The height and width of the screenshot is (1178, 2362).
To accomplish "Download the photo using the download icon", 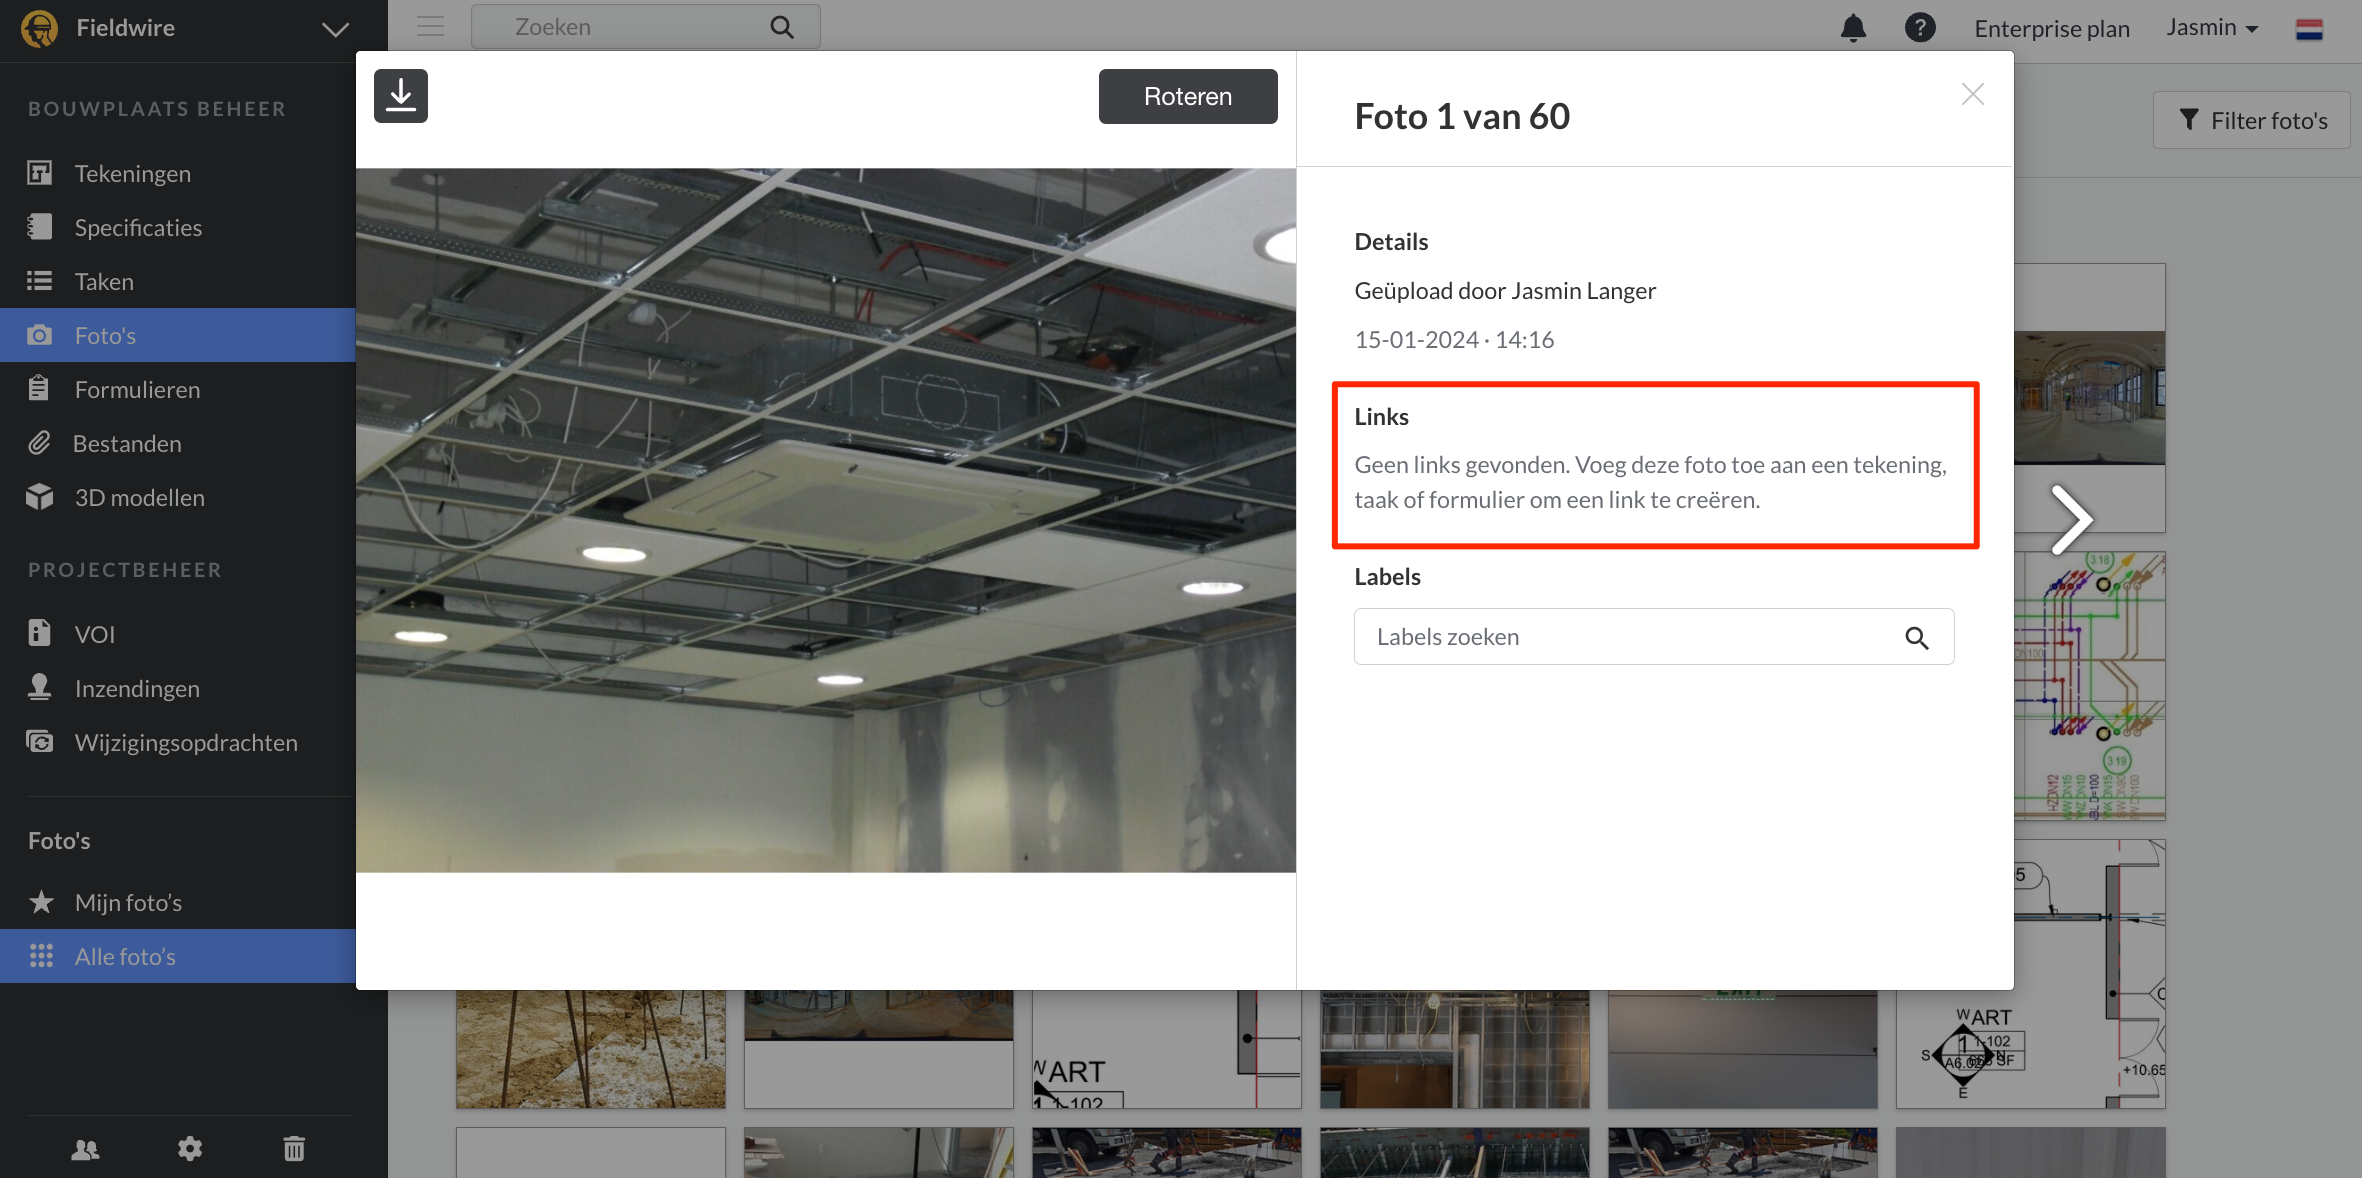I will click(400, 96).
